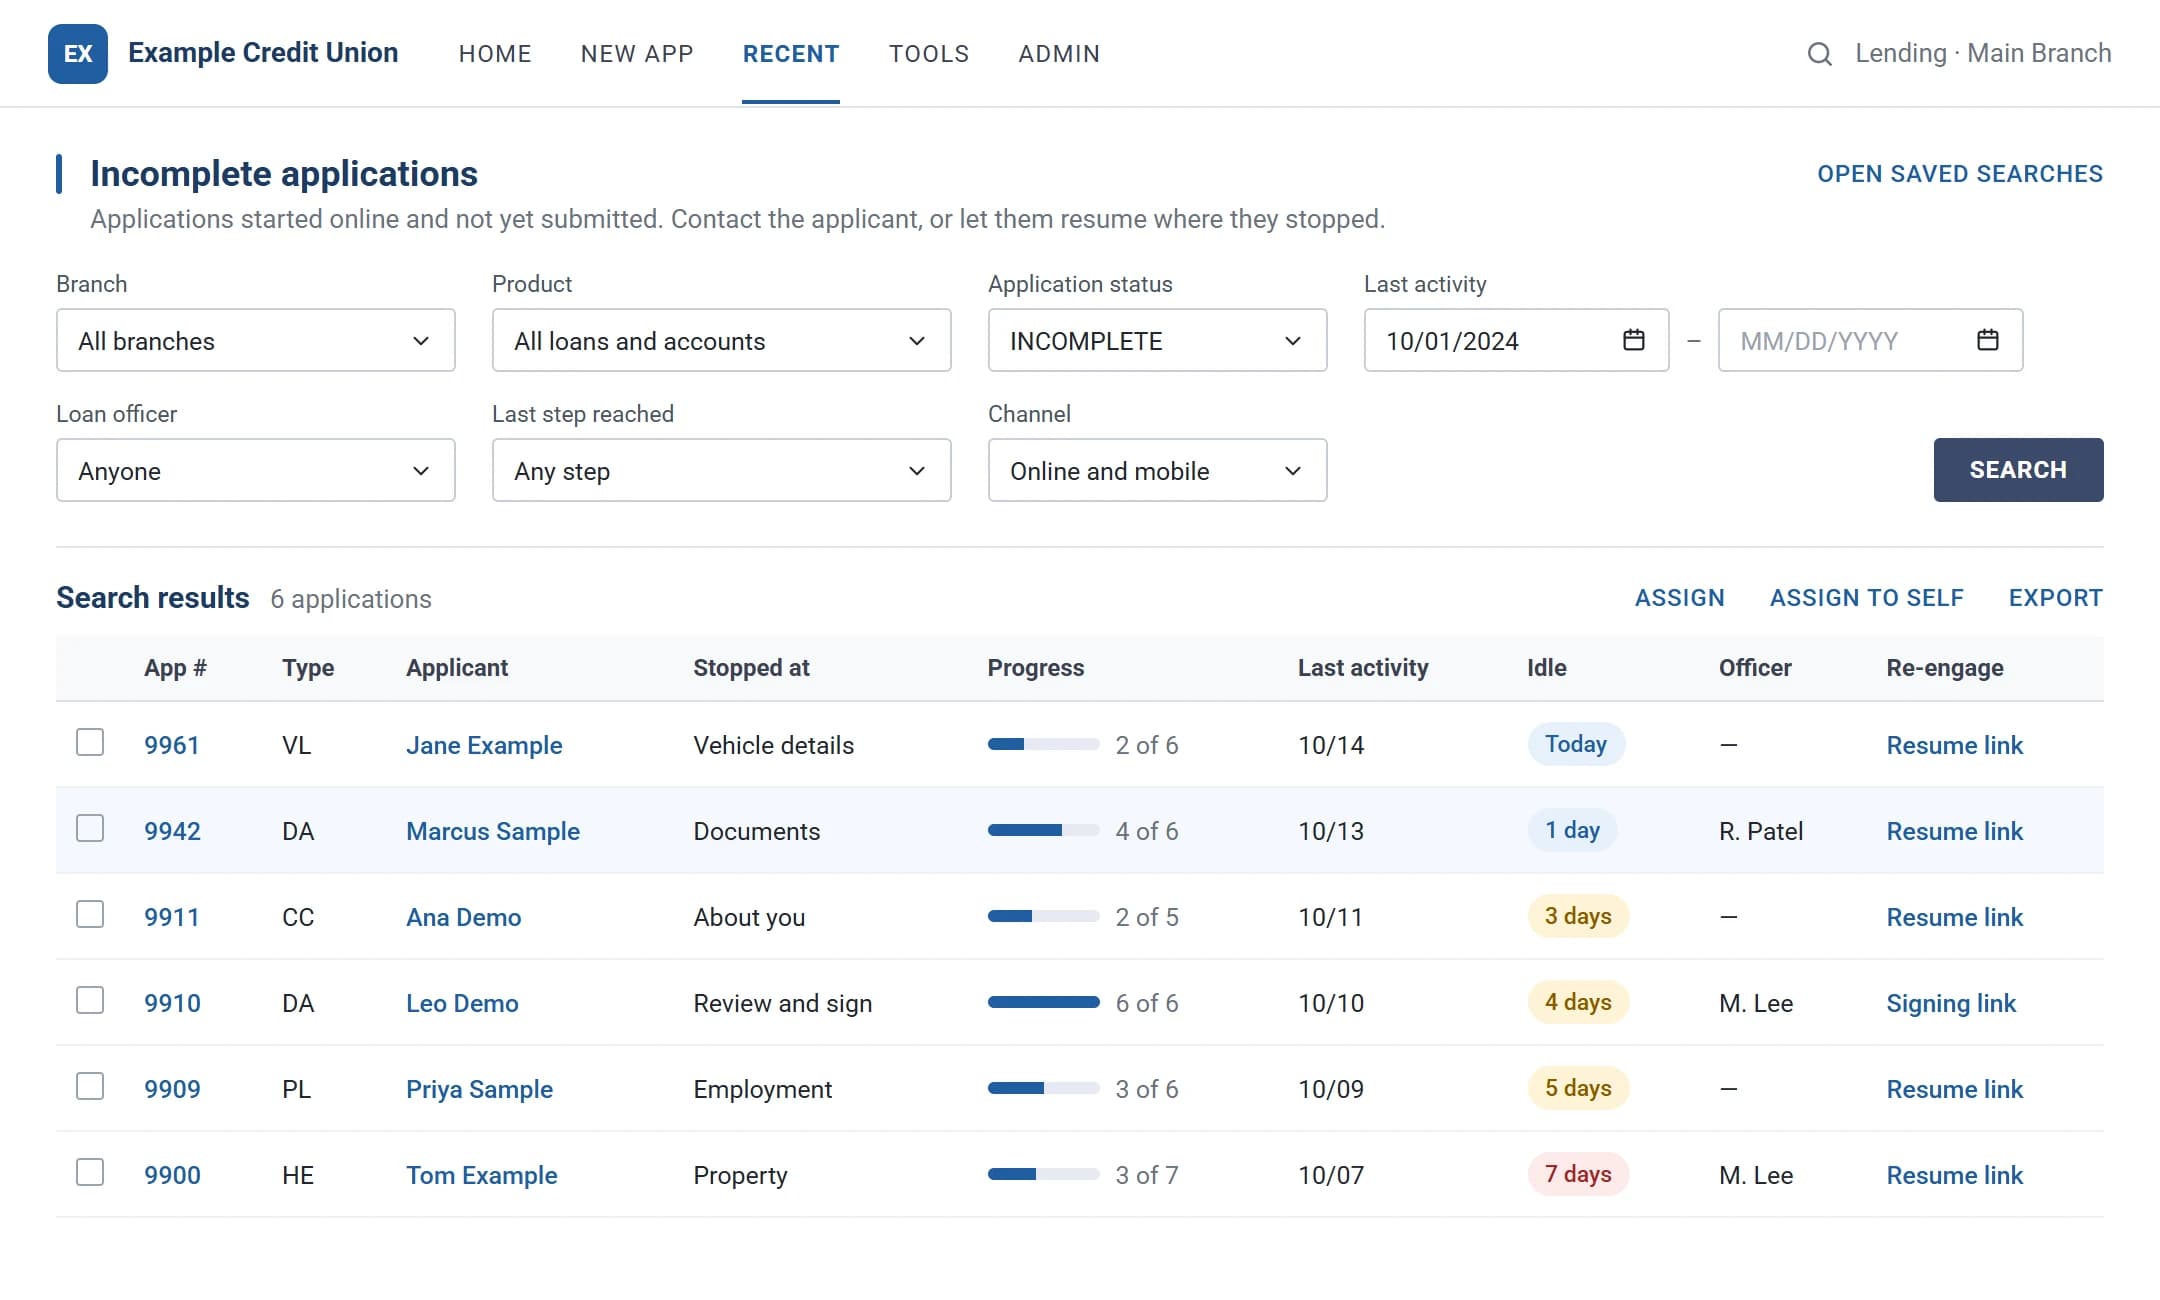The height and width of the screenshot is (1300, 2160).
Task: Click the Last activity column header
Action: pyautogui.click(x=1363, y=668)
